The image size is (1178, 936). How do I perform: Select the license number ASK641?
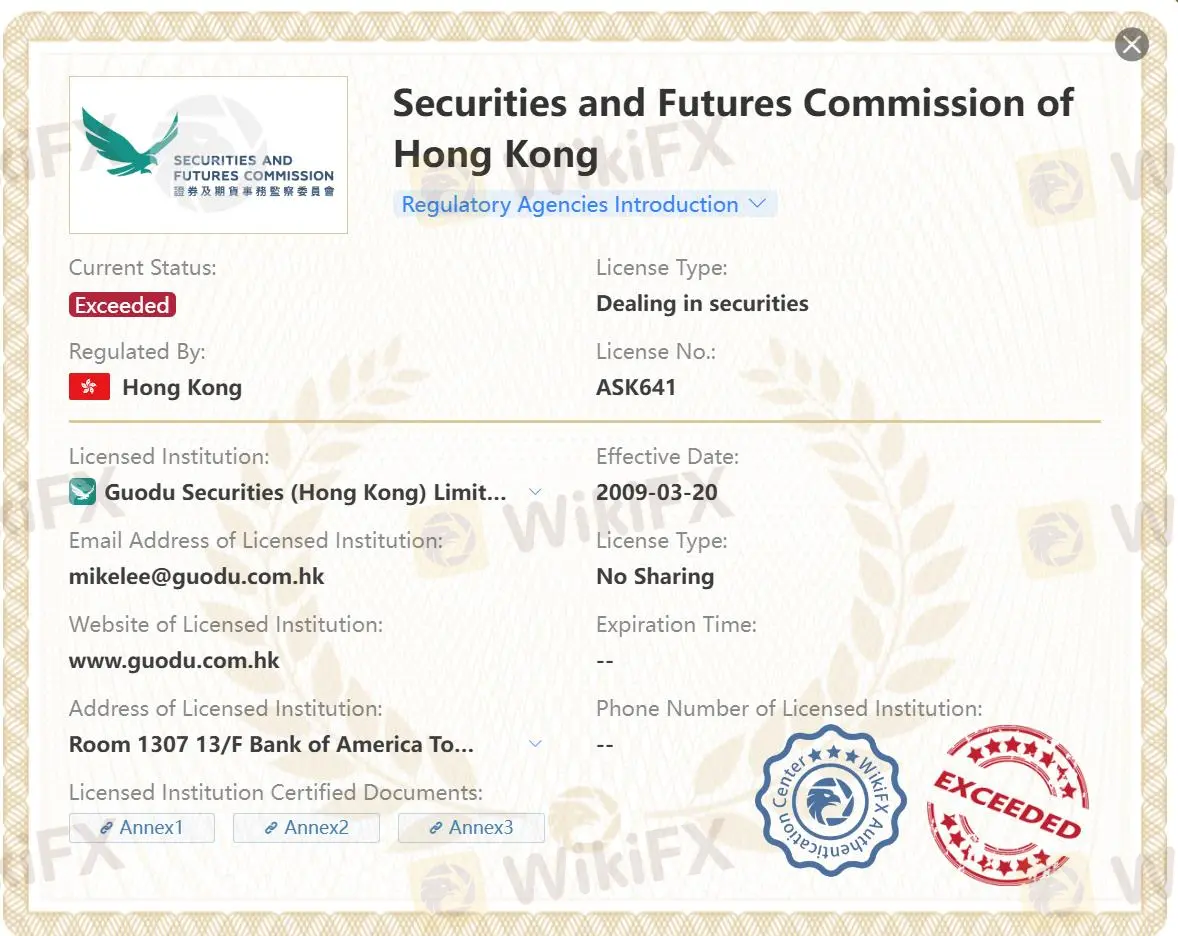(x=636, y=387)
